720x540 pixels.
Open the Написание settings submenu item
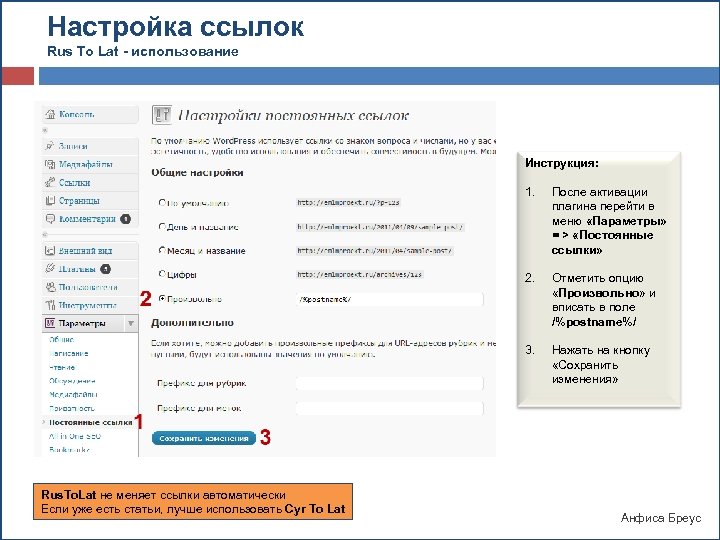click(x=69, y=354)
